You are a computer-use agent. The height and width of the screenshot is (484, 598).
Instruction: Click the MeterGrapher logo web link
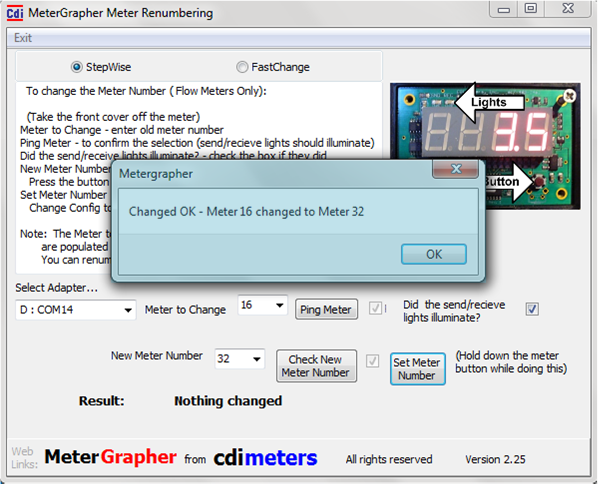point(110,457)
